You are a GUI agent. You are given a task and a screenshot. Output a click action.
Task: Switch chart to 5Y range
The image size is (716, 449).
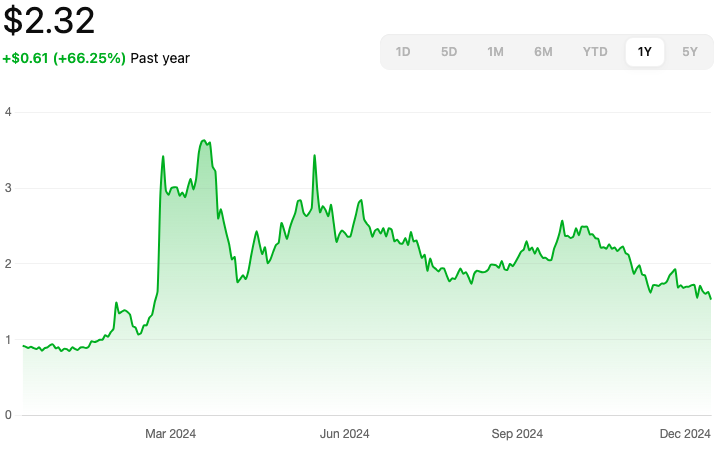(x=690, y=52)
